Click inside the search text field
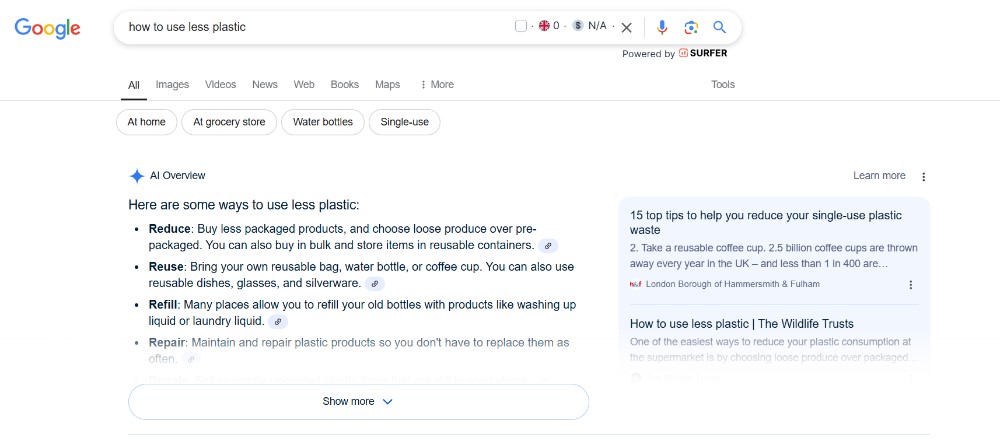The width and height of the screenshot is (1000, 448). 310,27
